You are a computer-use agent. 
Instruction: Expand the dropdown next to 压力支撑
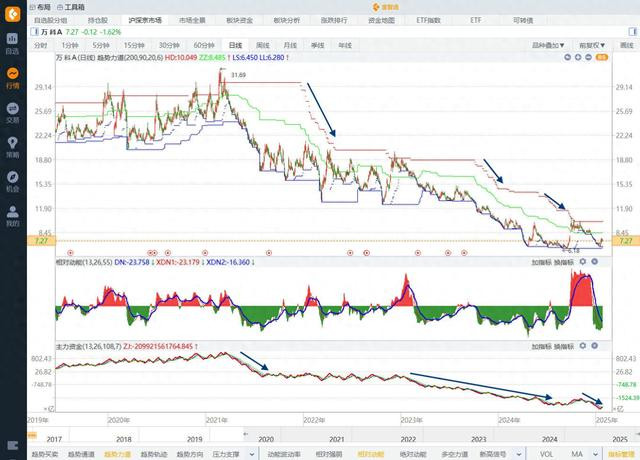click(x=255, y=453)
